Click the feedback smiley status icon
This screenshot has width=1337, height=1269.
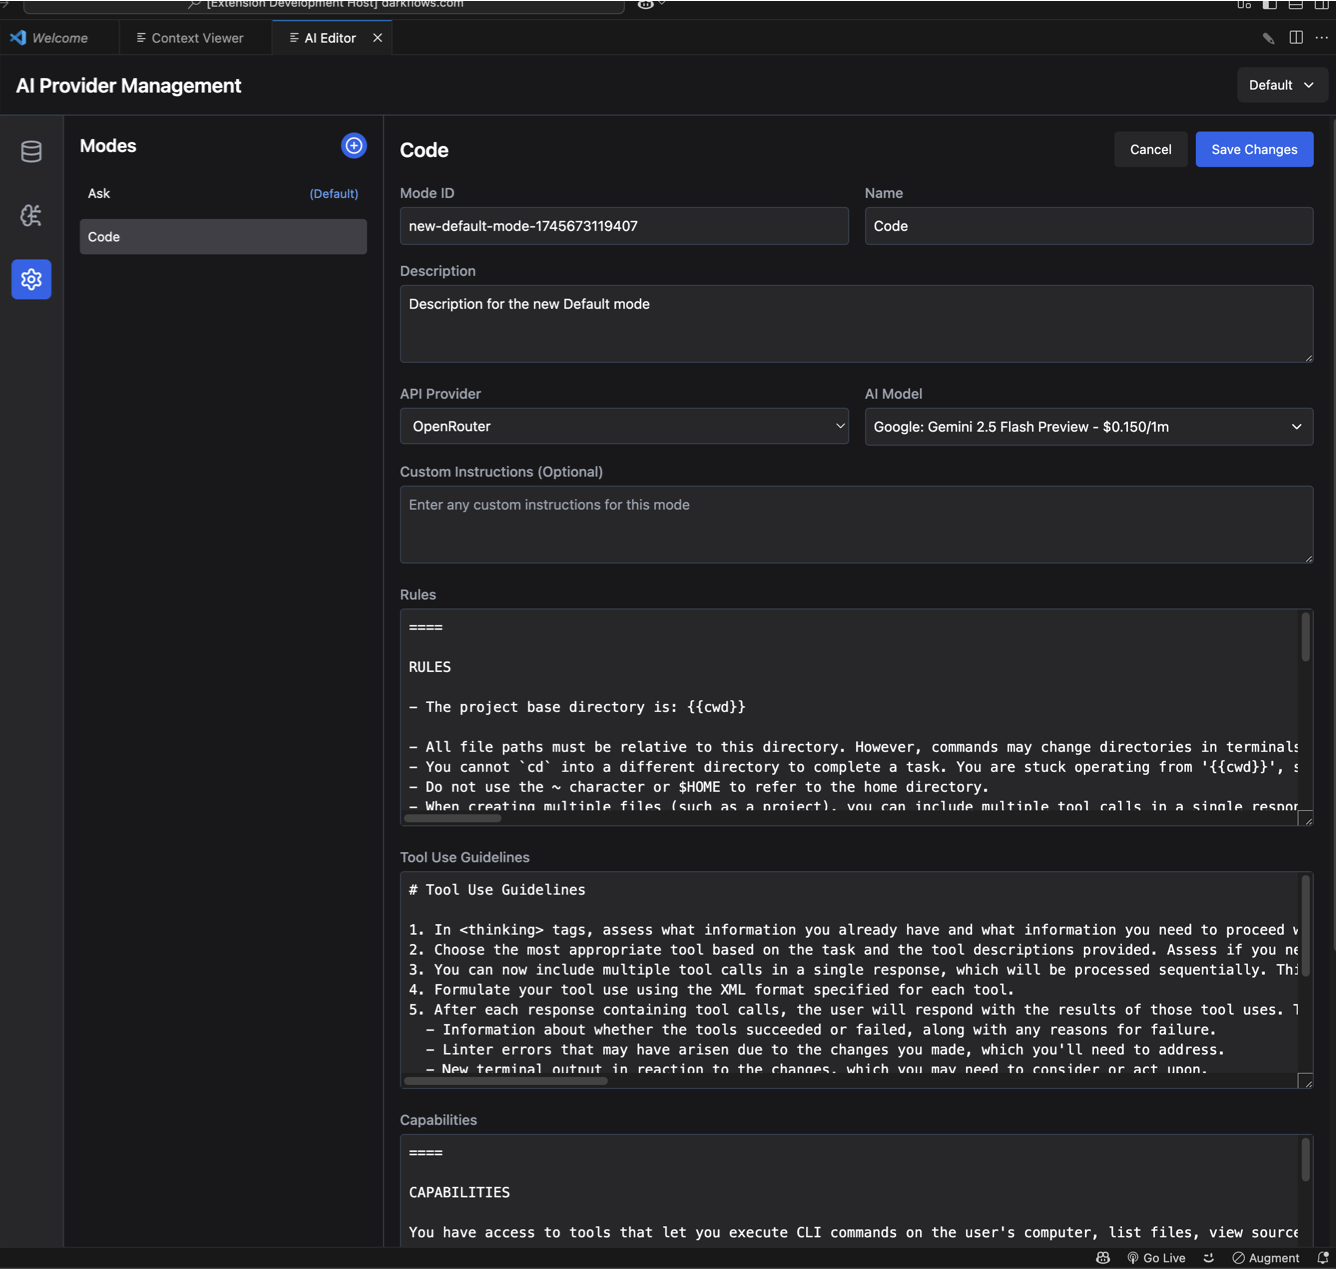coord(1209,1258)
